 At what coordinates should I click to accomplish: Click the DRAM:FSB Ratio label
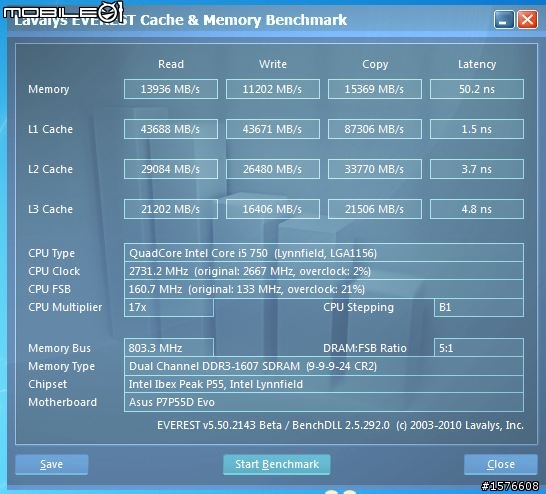[x=365, y=348]
